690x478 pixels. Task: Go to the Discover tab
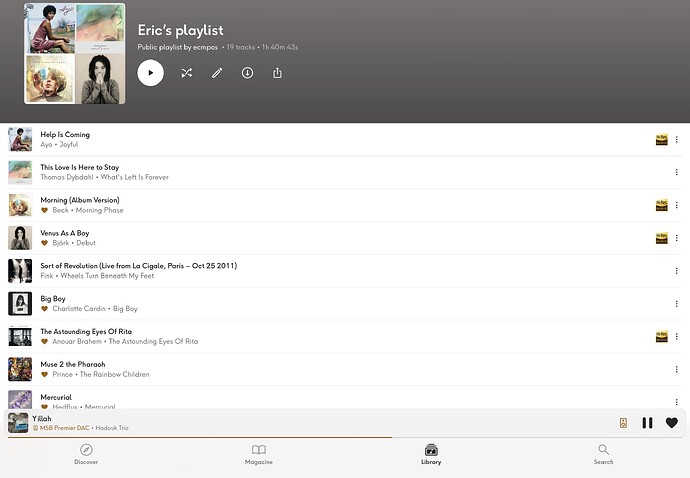86,455
